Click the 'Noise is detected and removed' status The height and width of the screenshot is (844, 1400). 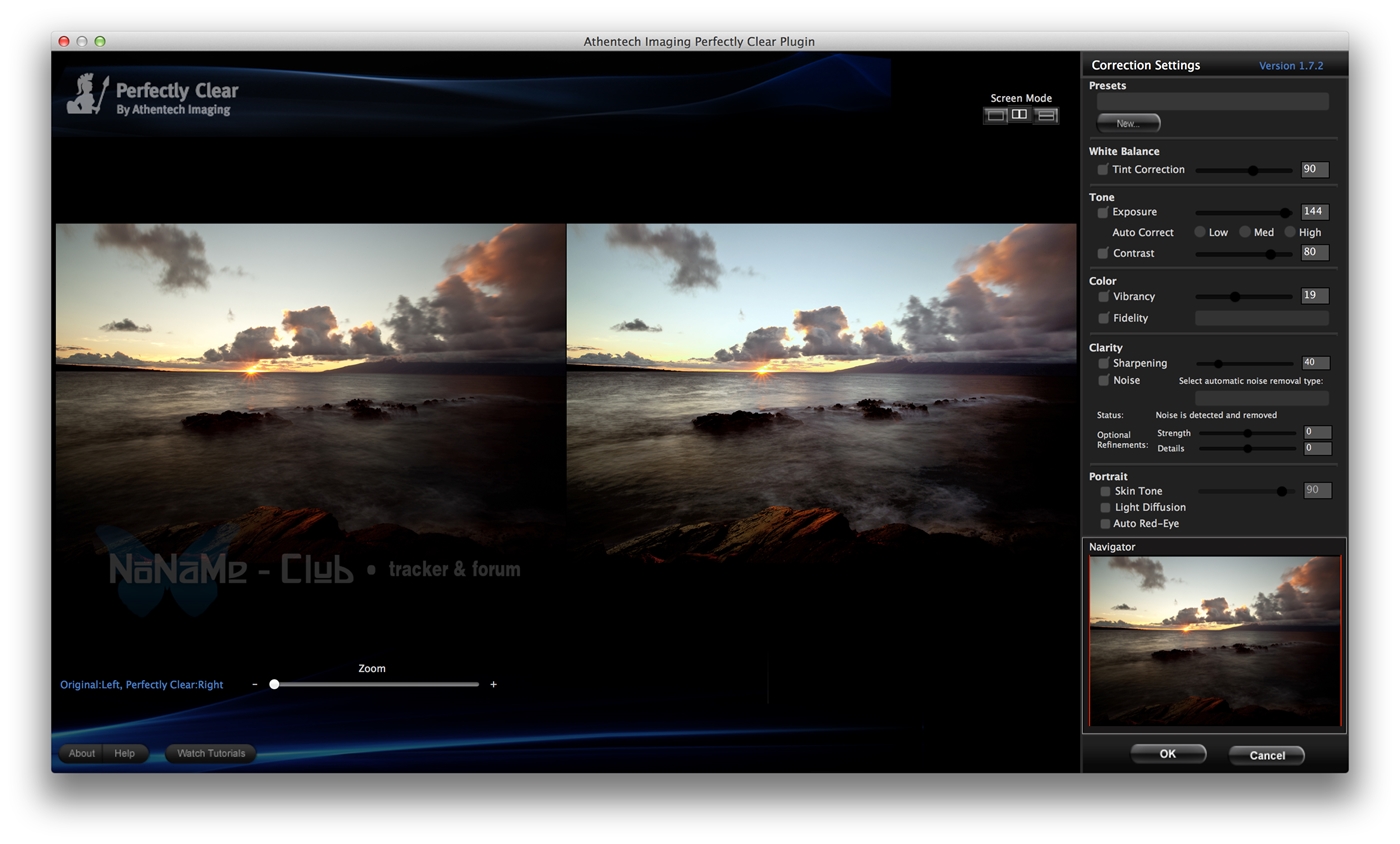coord(1215,415)
